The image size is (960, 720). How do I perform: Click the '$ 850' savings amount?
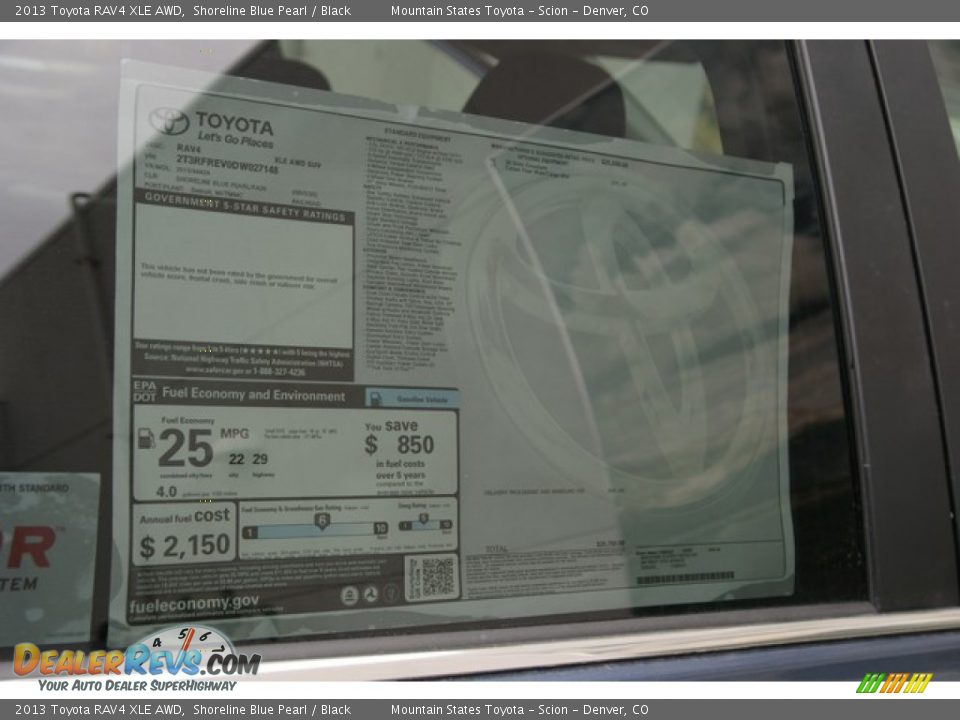(x=399, y=444)
